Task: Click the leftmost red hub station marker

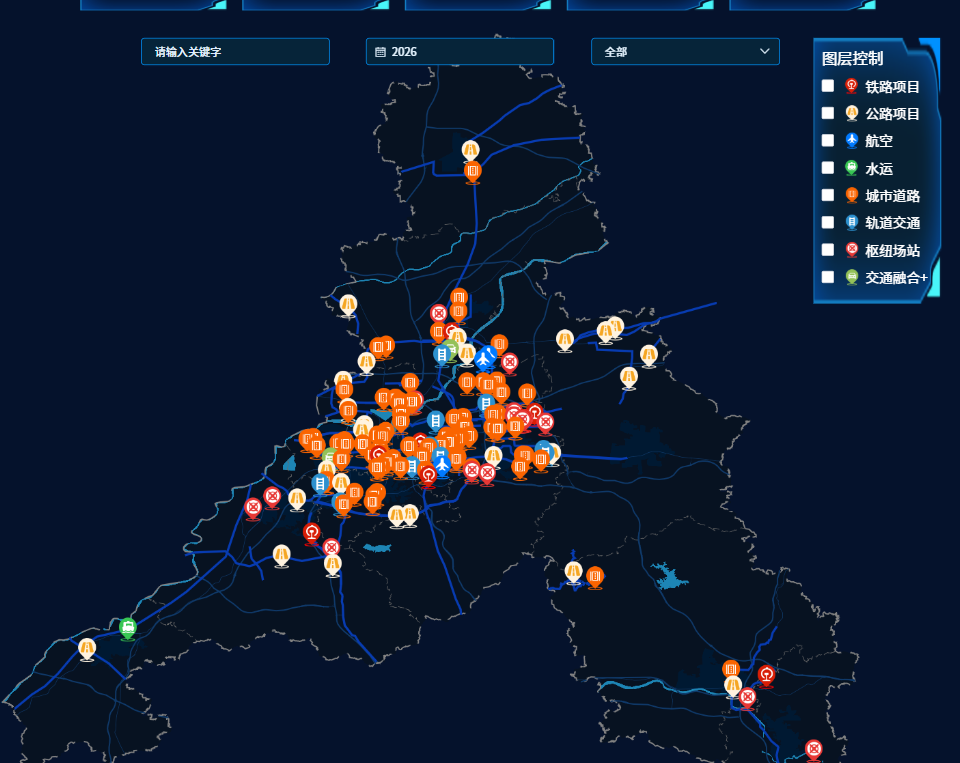Action: pyautogui.click(x=253, y=507)
